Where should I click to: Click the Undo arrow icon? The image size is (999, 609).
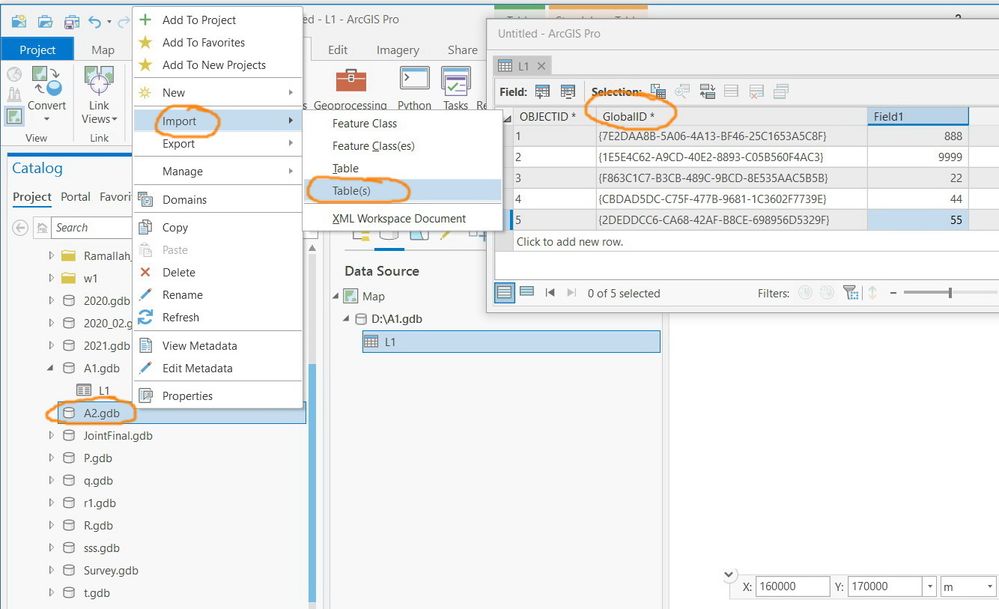(95, 22)
